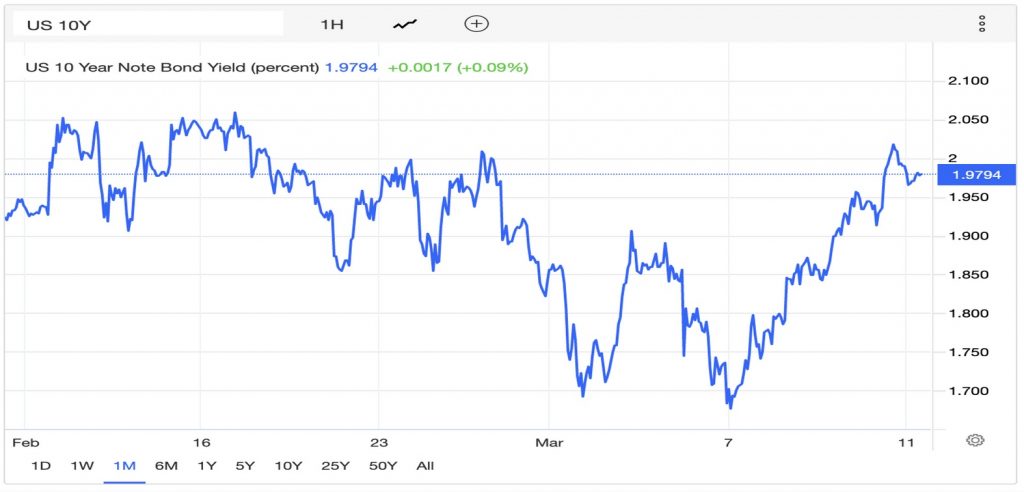Click the 1.9794 current price label on axis

(978, 175)
